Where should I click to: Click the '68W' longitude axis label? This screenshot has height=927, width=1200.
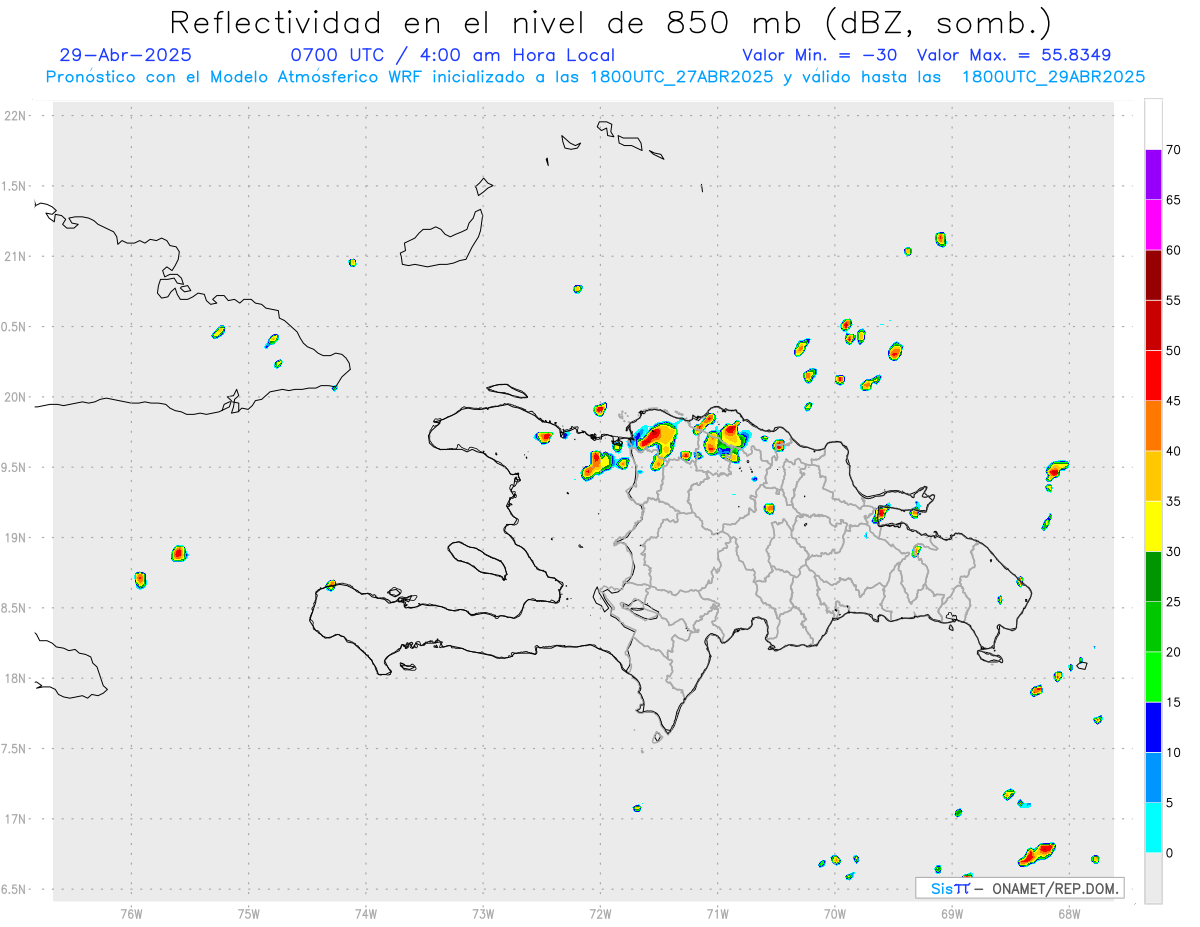pyautogui.click(x=1068, y=912)
